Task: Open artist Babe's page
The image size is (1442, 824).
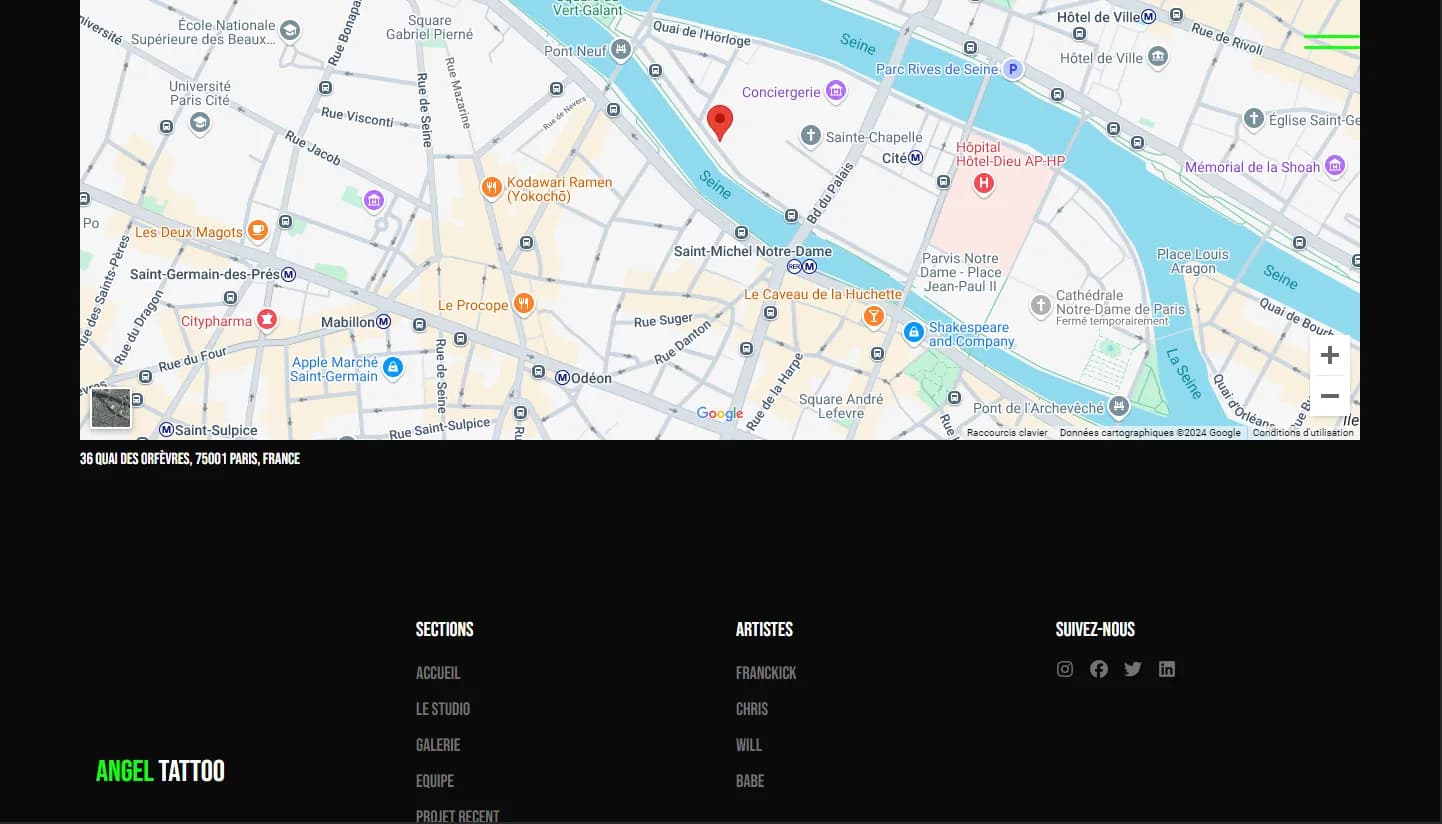Action: tap(750, 781)
